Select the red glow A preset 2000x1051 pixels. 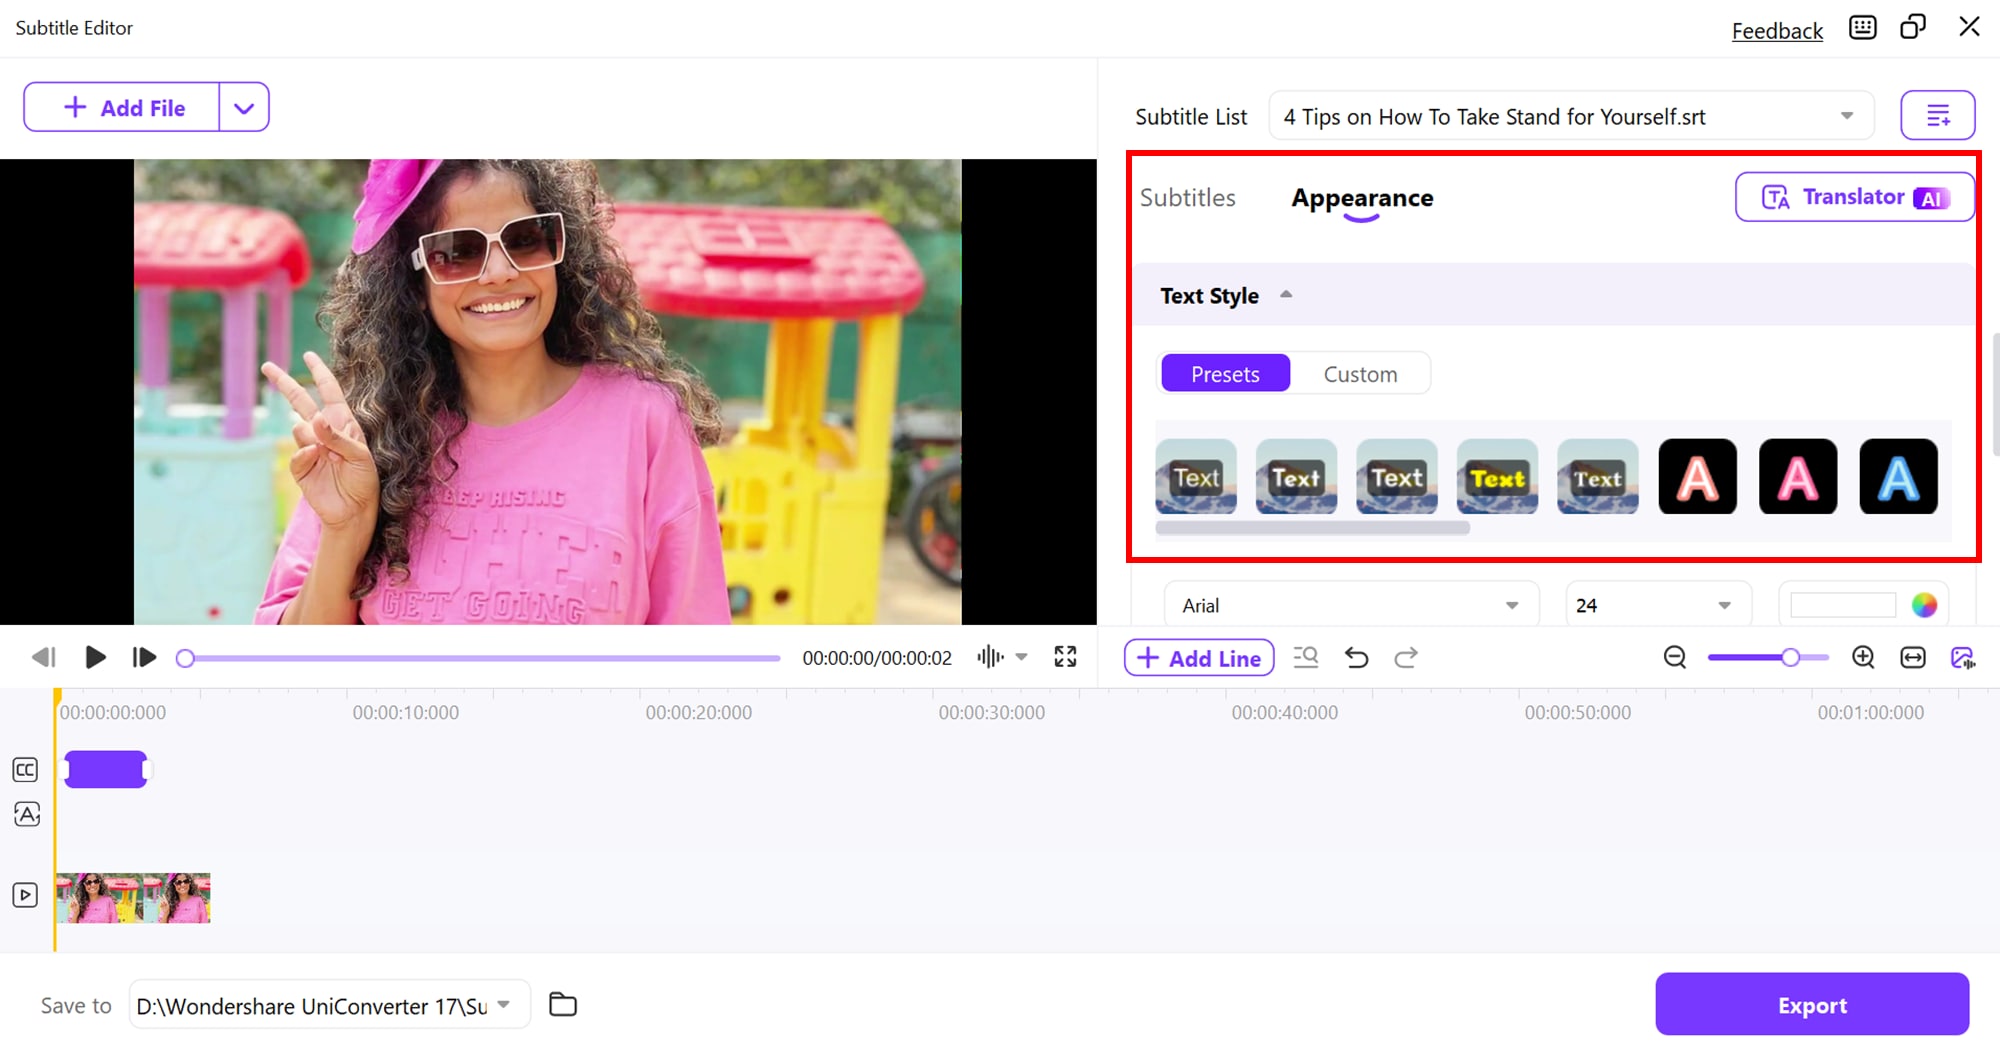pos(1698,477)
